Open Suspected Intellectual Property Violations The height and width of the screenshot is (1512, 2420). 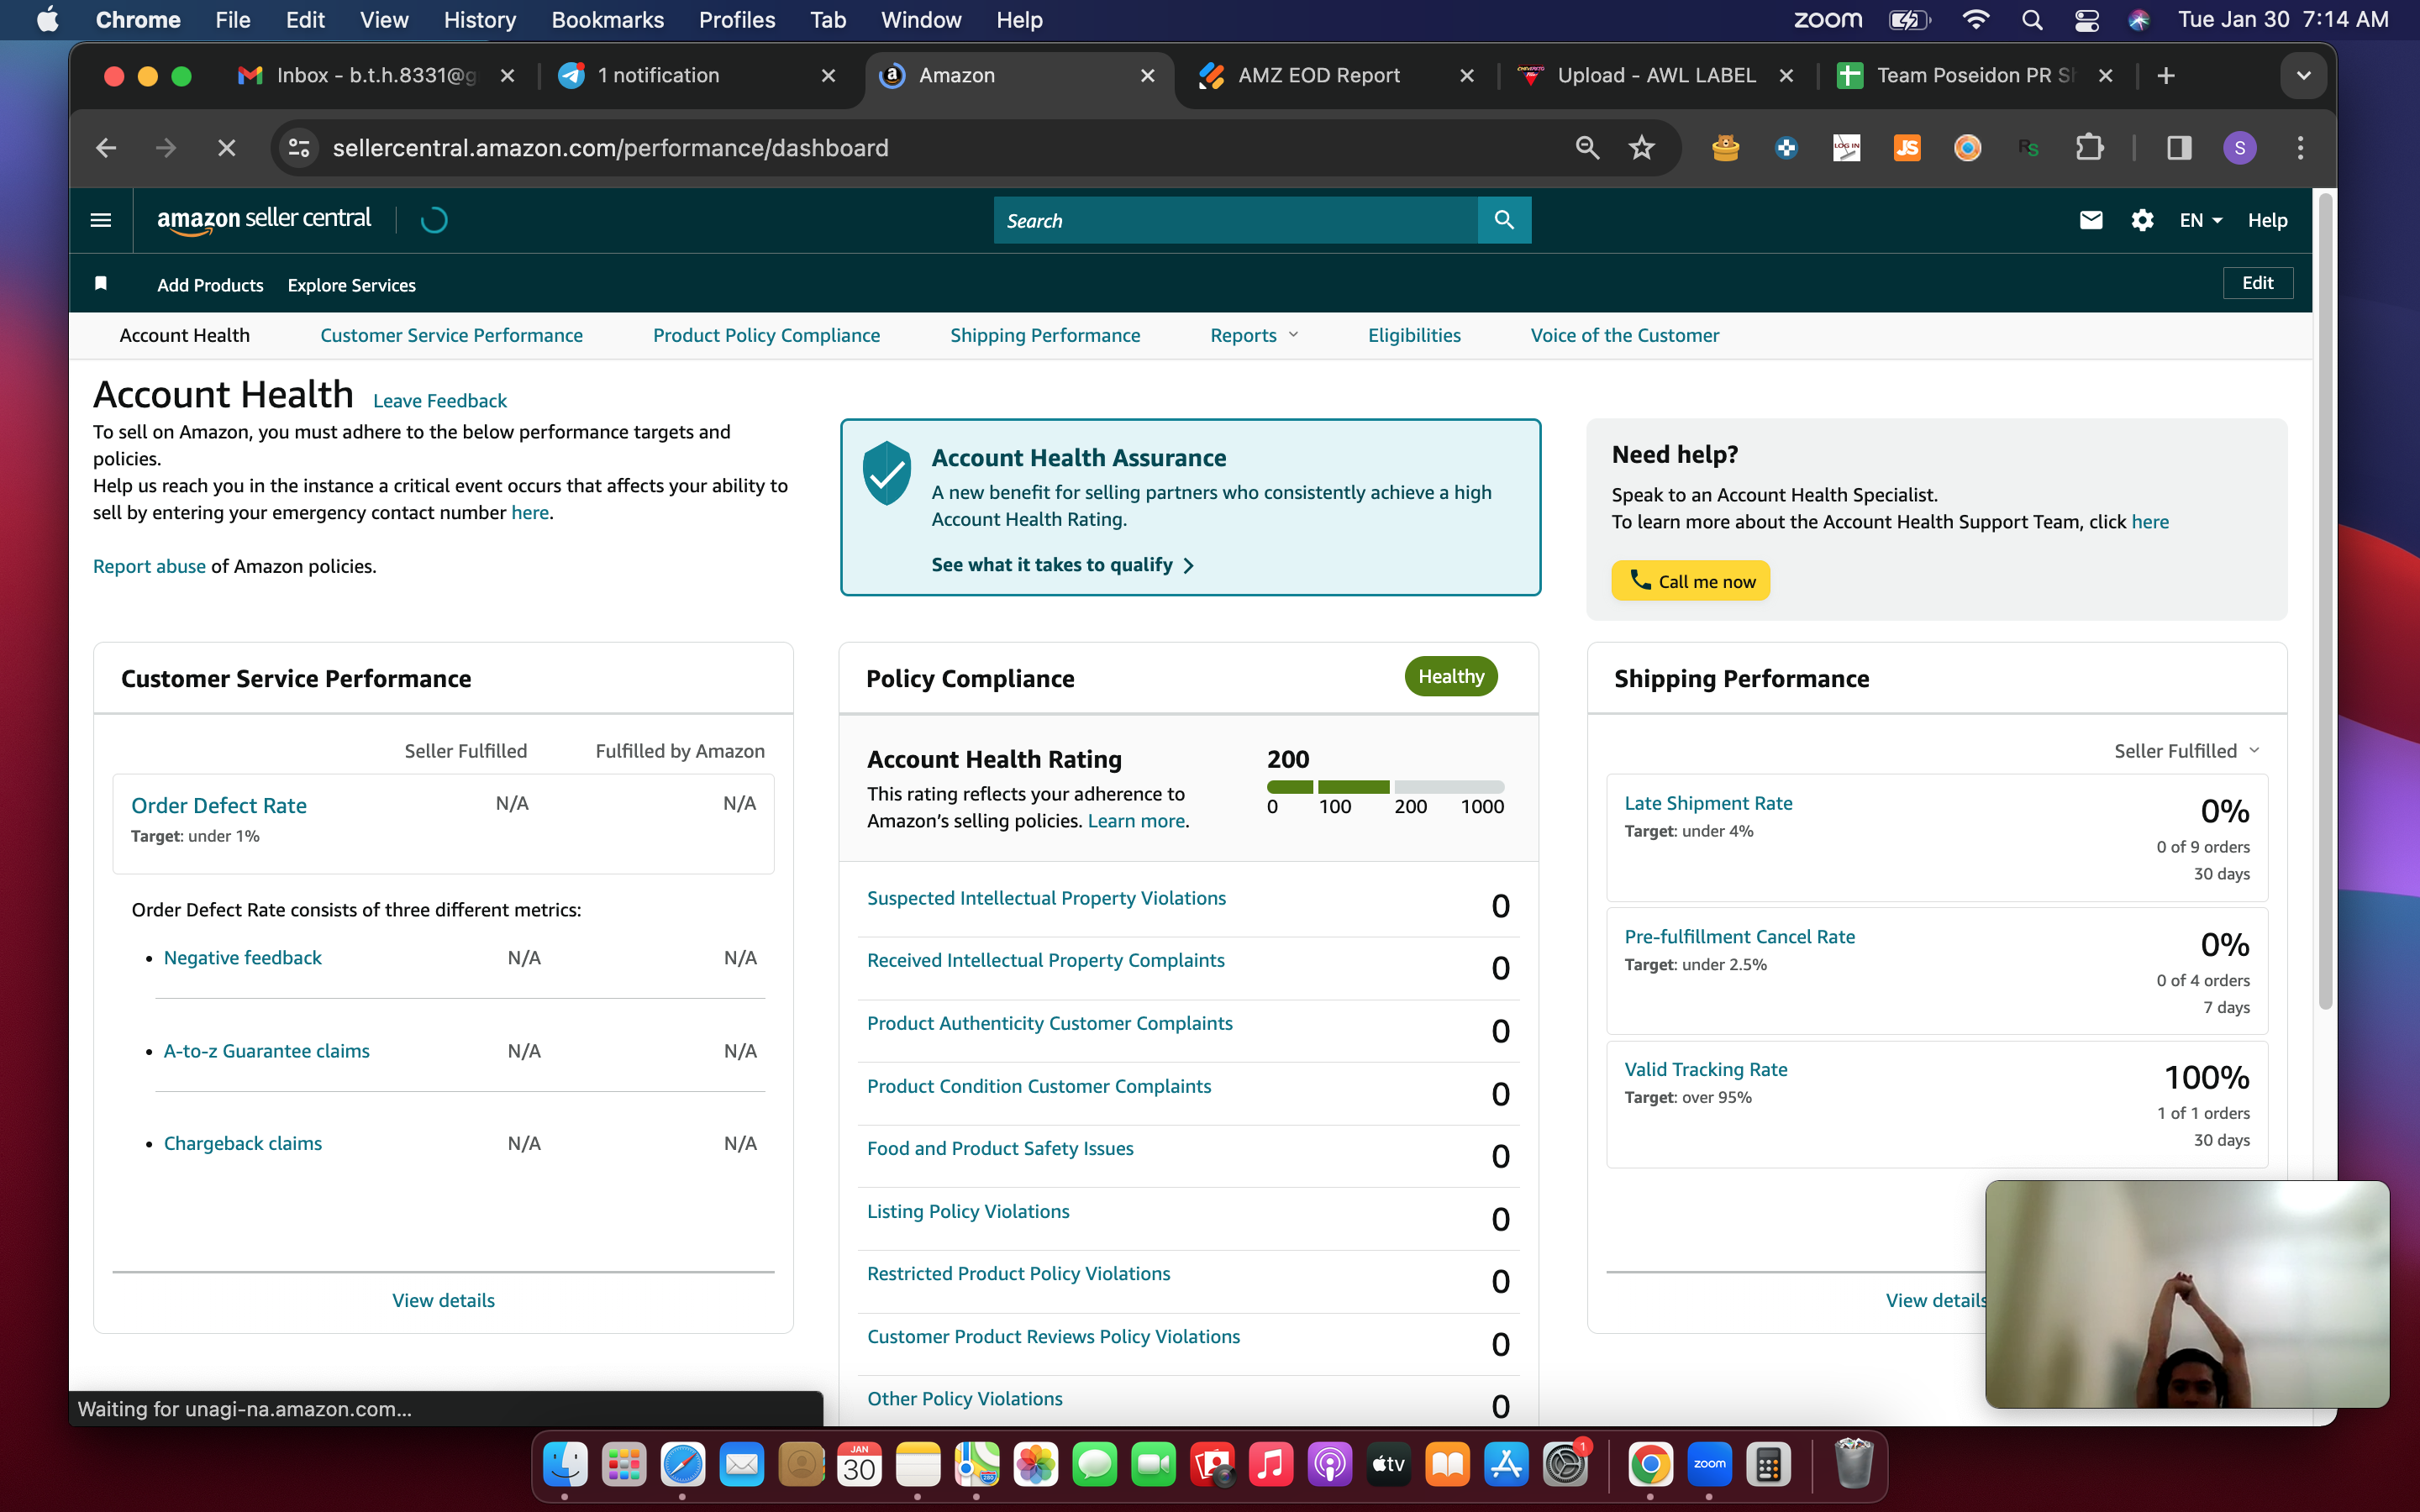1046,898
